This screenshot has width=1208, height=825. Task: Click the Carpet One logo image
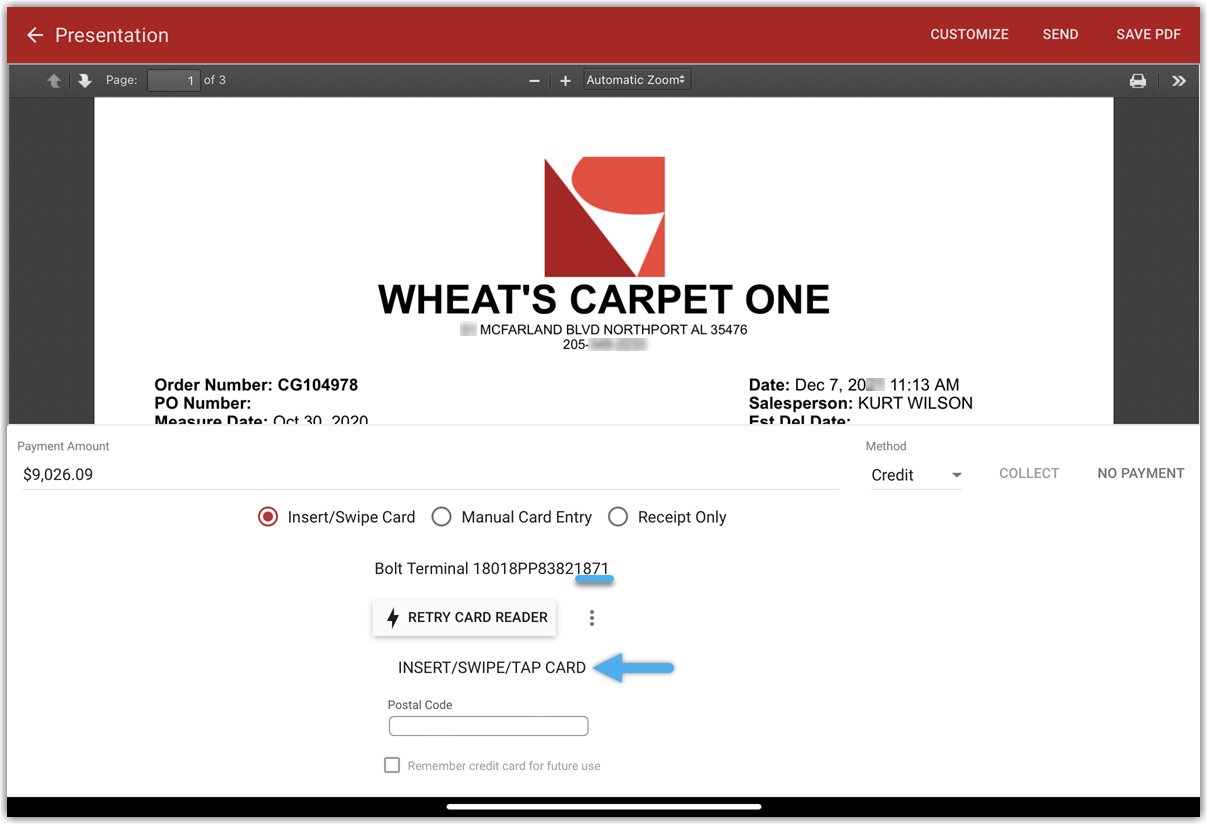[604, 217]
